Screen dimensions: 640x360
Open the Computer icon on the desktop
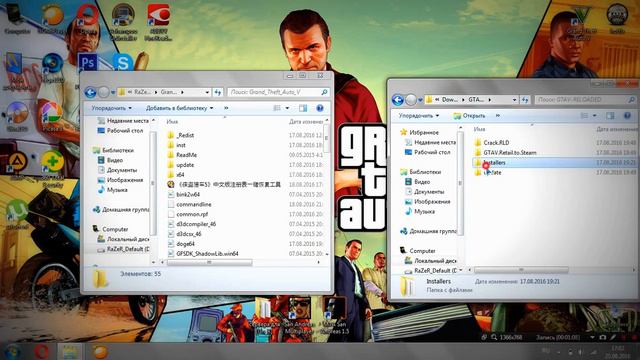(x=17, y=18)
